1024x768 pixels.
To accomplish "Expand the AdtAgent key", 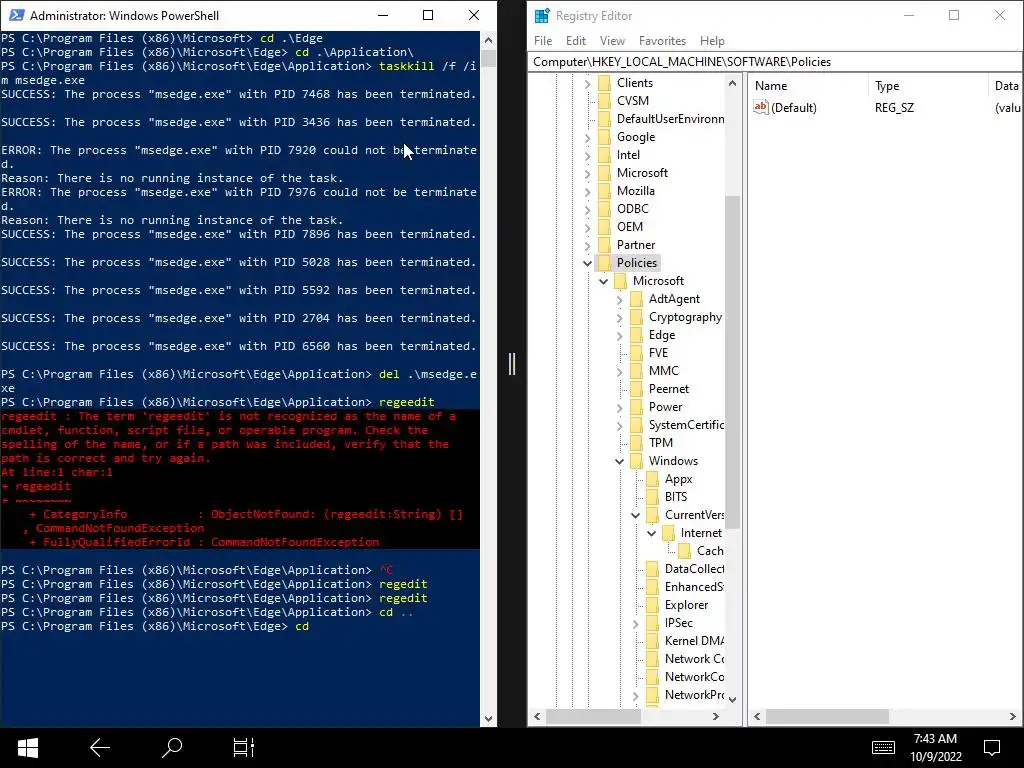I will [x=619, y=299].
